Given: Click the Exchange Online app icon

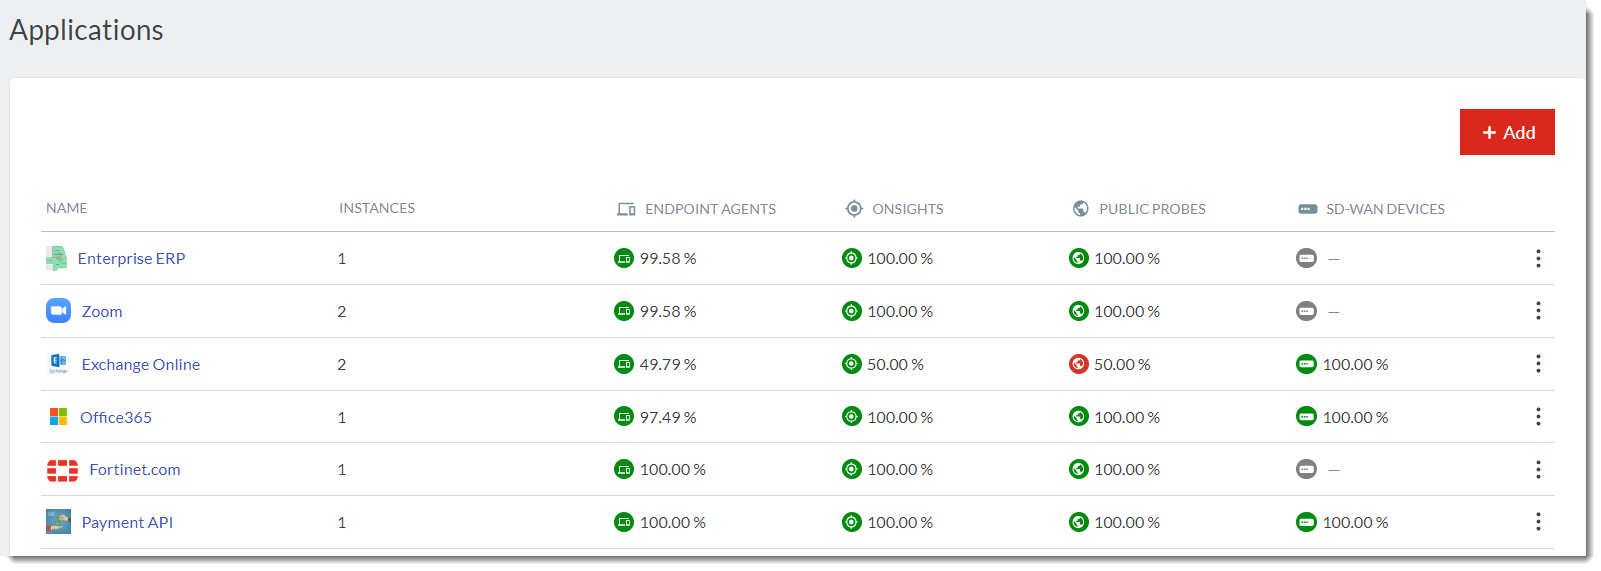Looking at the screenshot, I should [58, 364].
